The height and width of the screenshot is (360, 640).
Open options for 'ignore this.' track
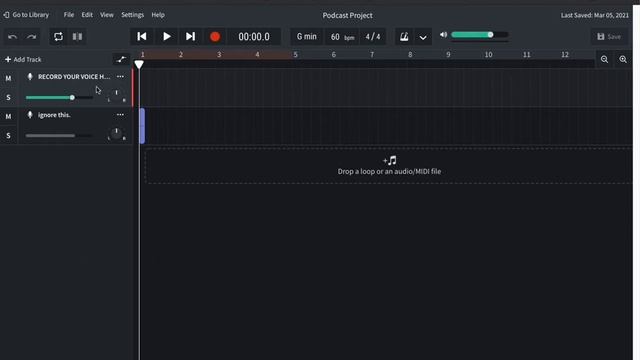[120, 115]
